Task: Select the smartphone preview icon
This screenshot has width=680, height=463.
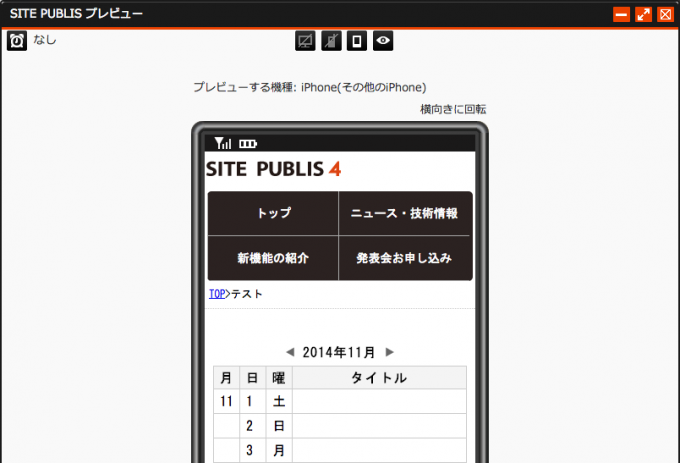Action: [x=357, y=41]
